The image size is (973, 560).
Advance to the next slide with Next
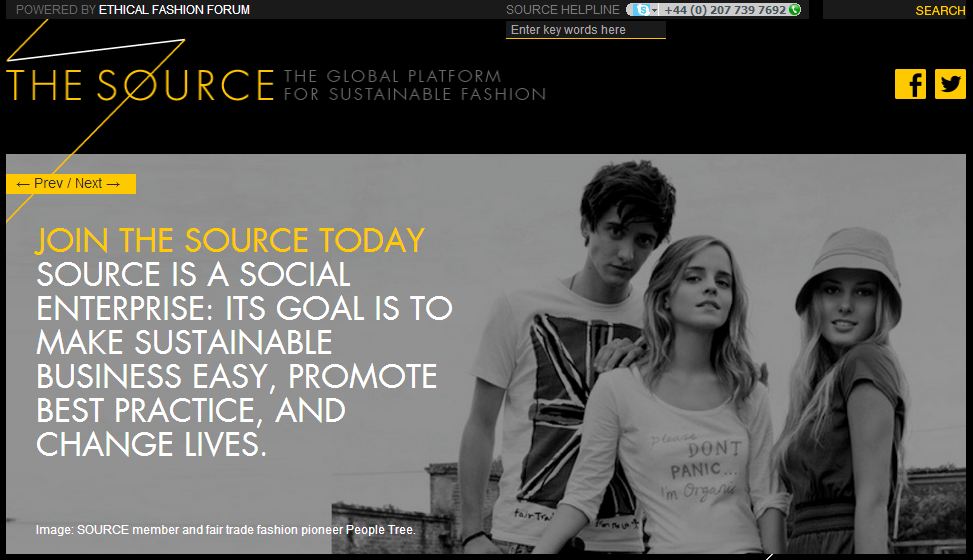click(x=97, y=184)
